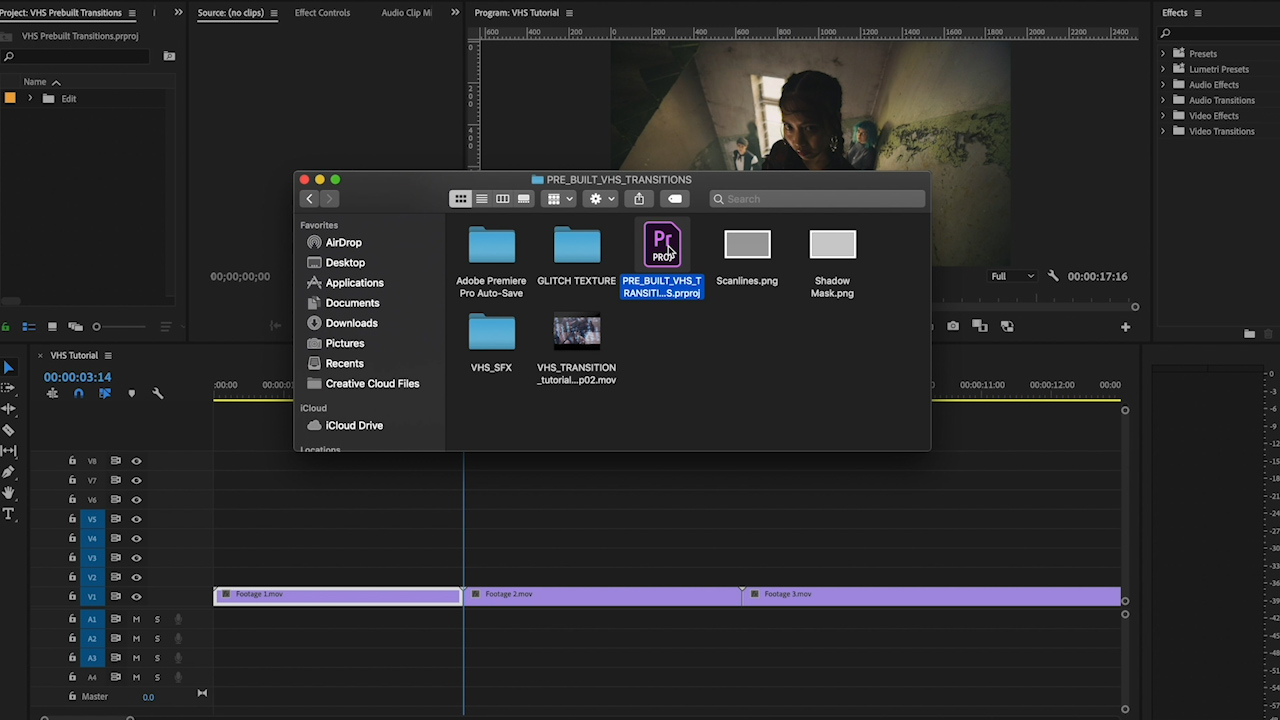Expand the Presets folder in Effects
The image size is (1280, 720).
coord(1163,54)
